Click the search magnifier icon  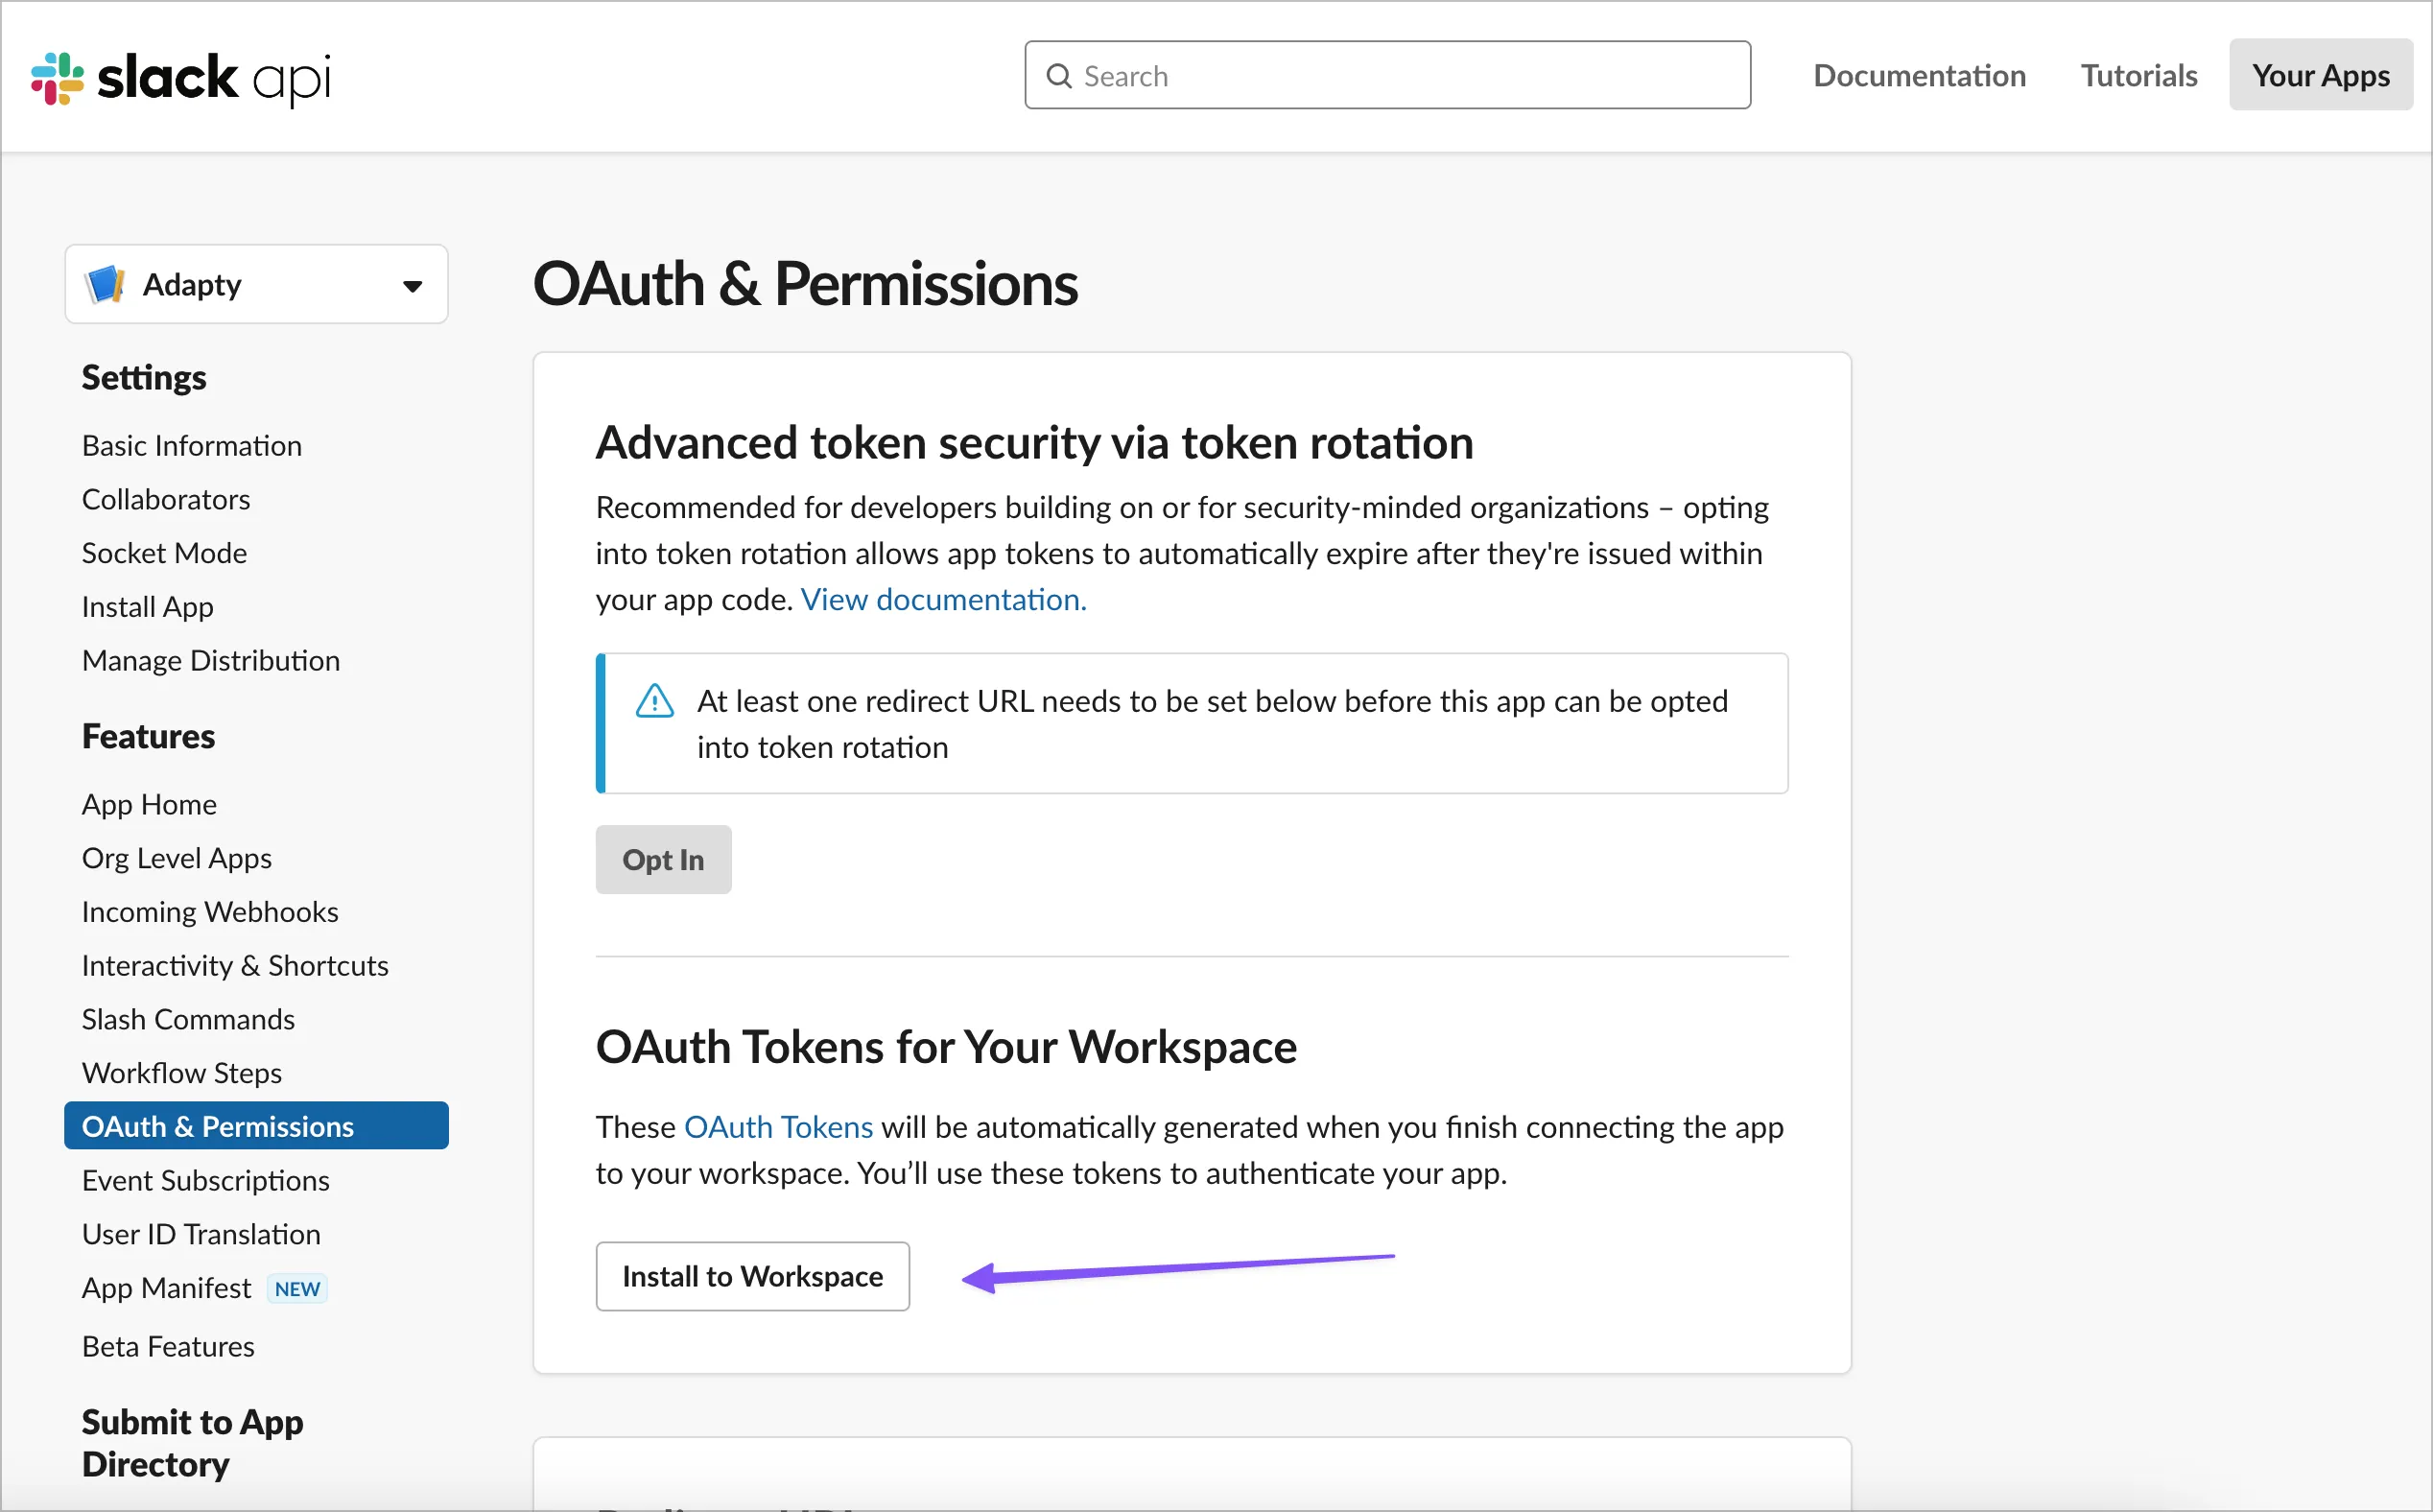click(x=1058, y=76)
